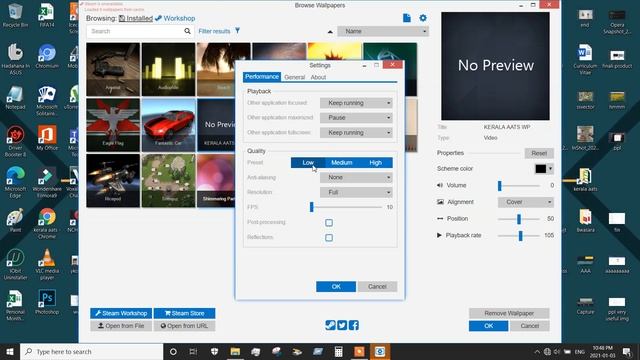Click the Playback rate play icon
Screen dimensions: 640x360
[x=439, y=235]
